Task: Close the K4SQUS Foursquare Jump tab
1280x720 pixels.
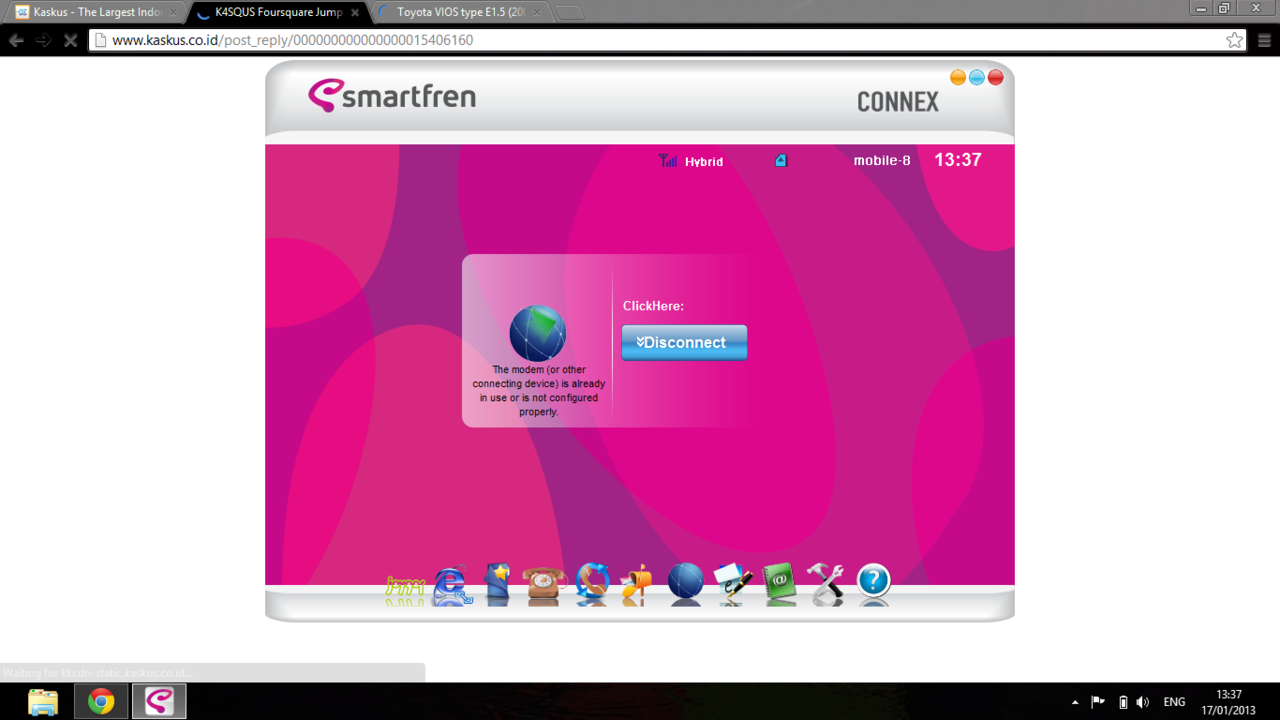Action: coord(355,12)
